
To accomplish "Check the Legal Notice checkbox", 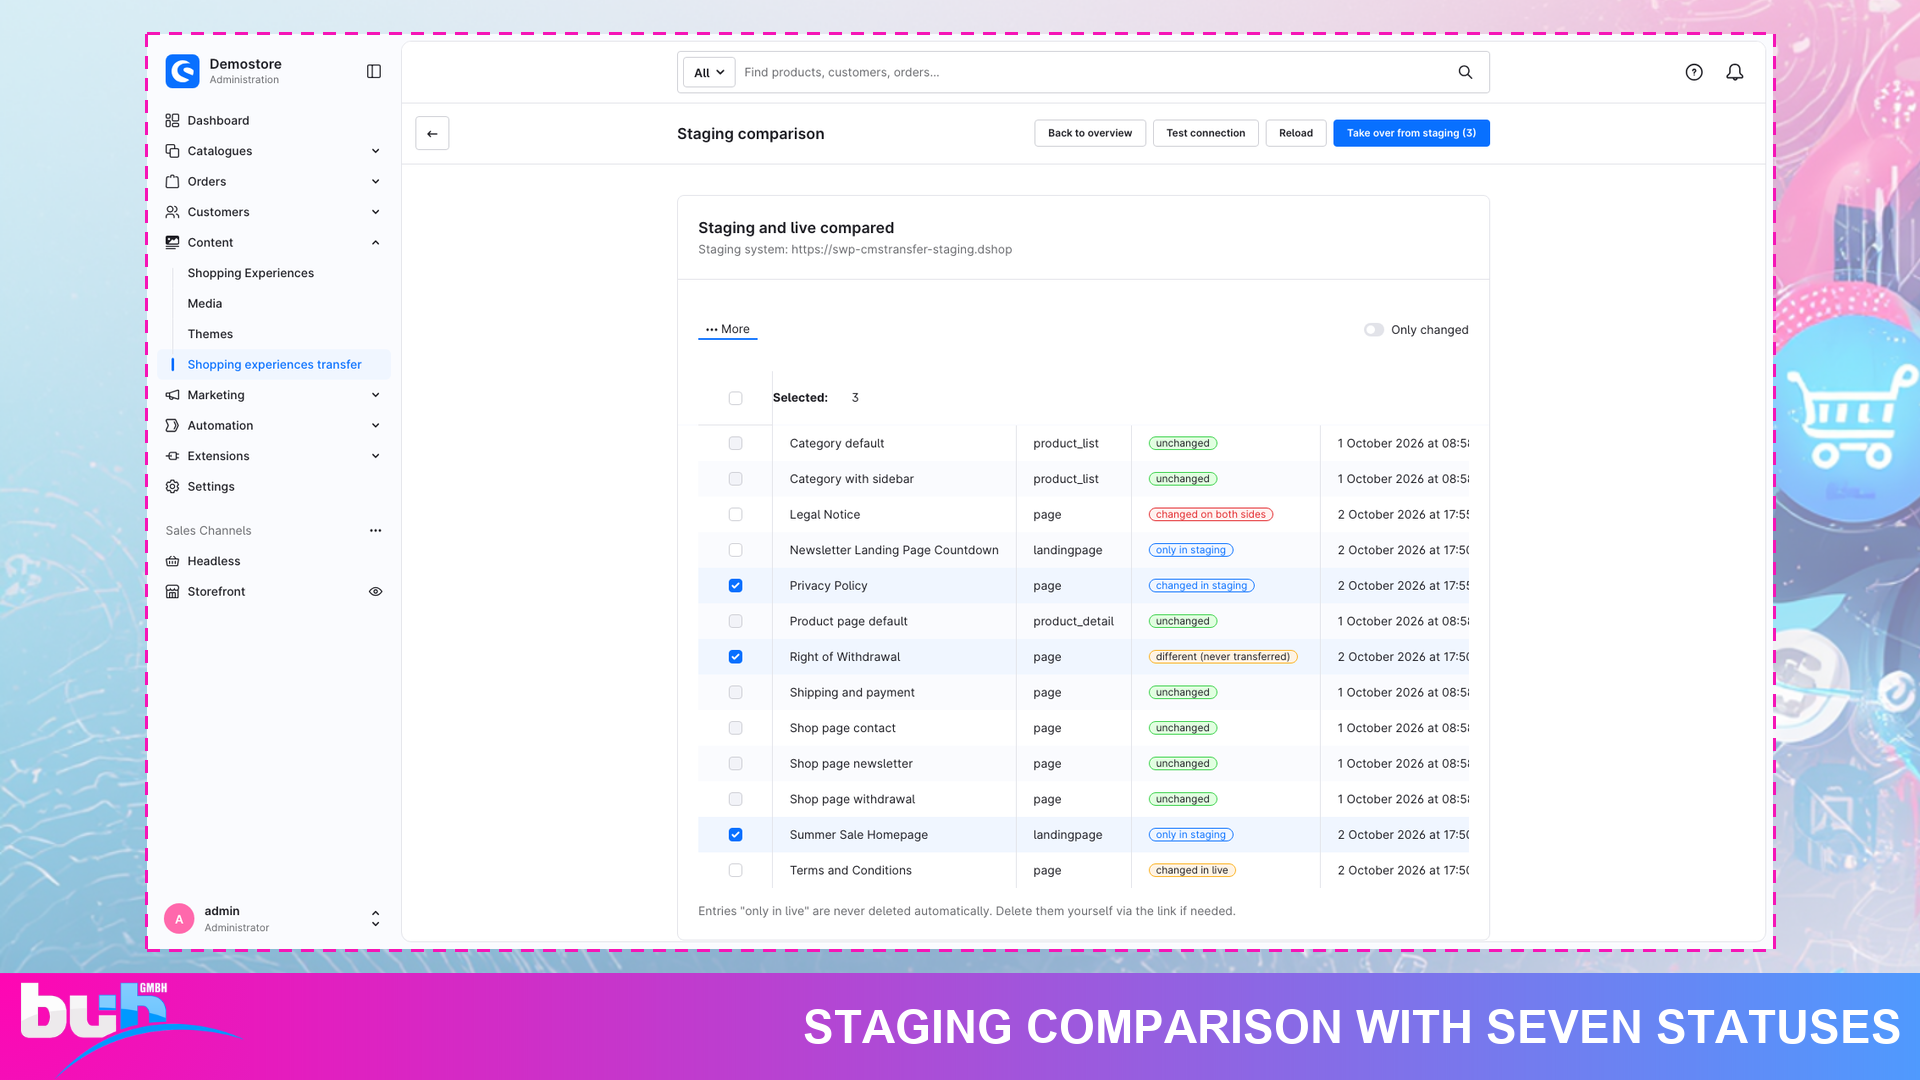I will pos(736,515).
